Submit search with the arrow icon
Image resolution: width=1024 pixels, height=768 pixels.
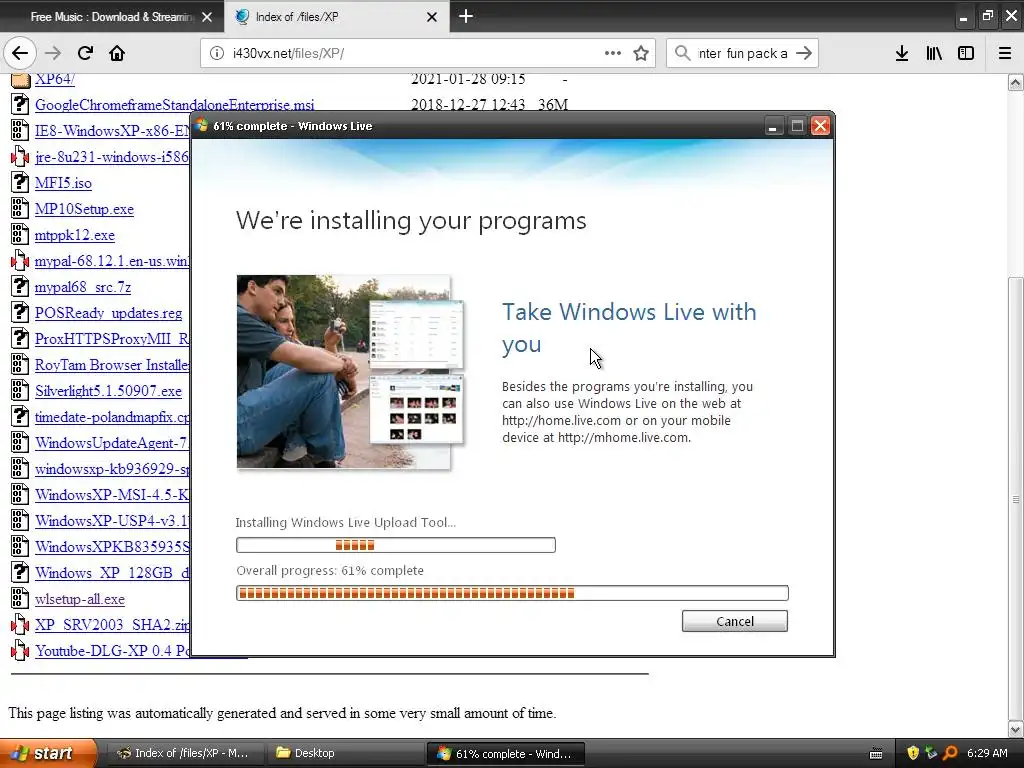pos(804,53)
